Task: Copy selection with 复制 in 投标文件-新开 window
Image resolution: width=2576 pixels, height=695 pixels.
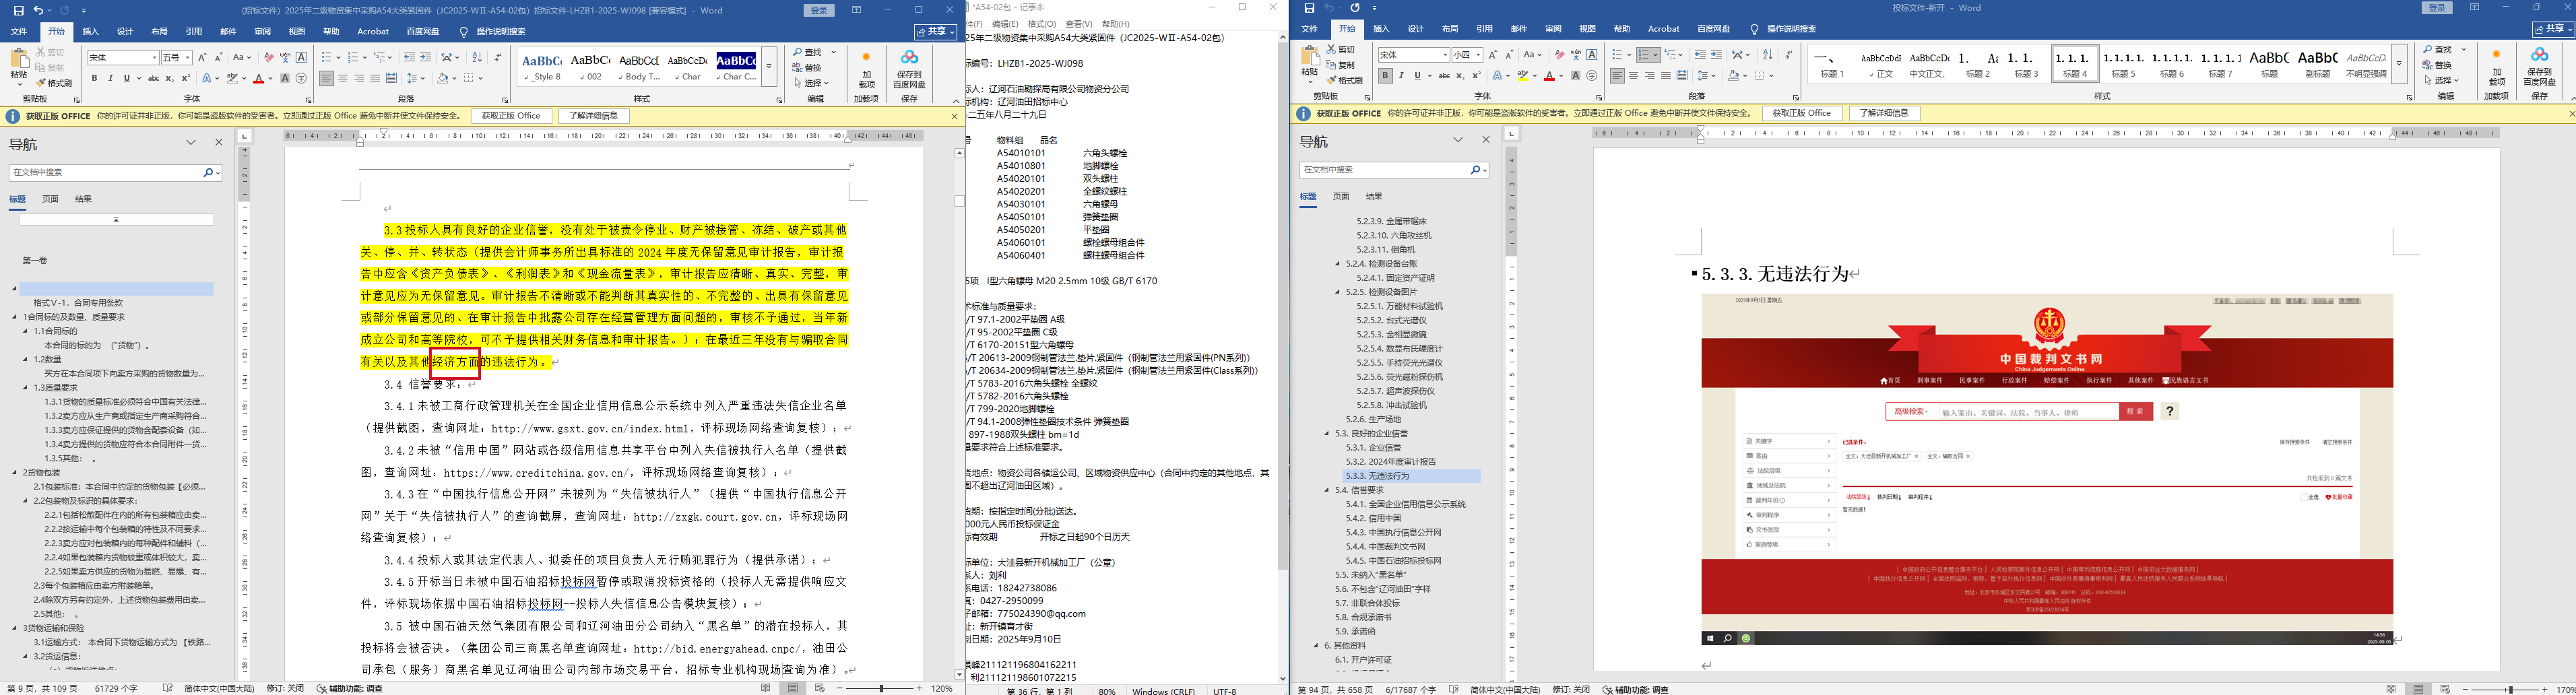Action: 1340,65
